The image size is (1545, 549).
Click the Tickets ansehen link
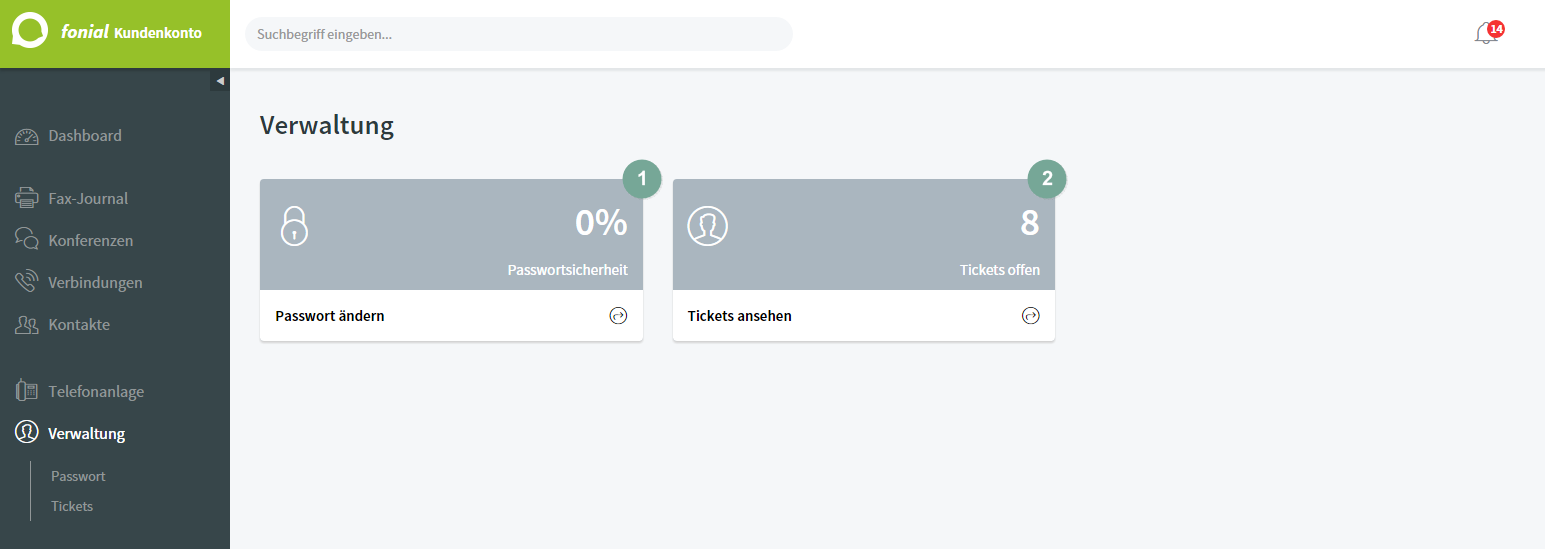click(x=740, y=316)
